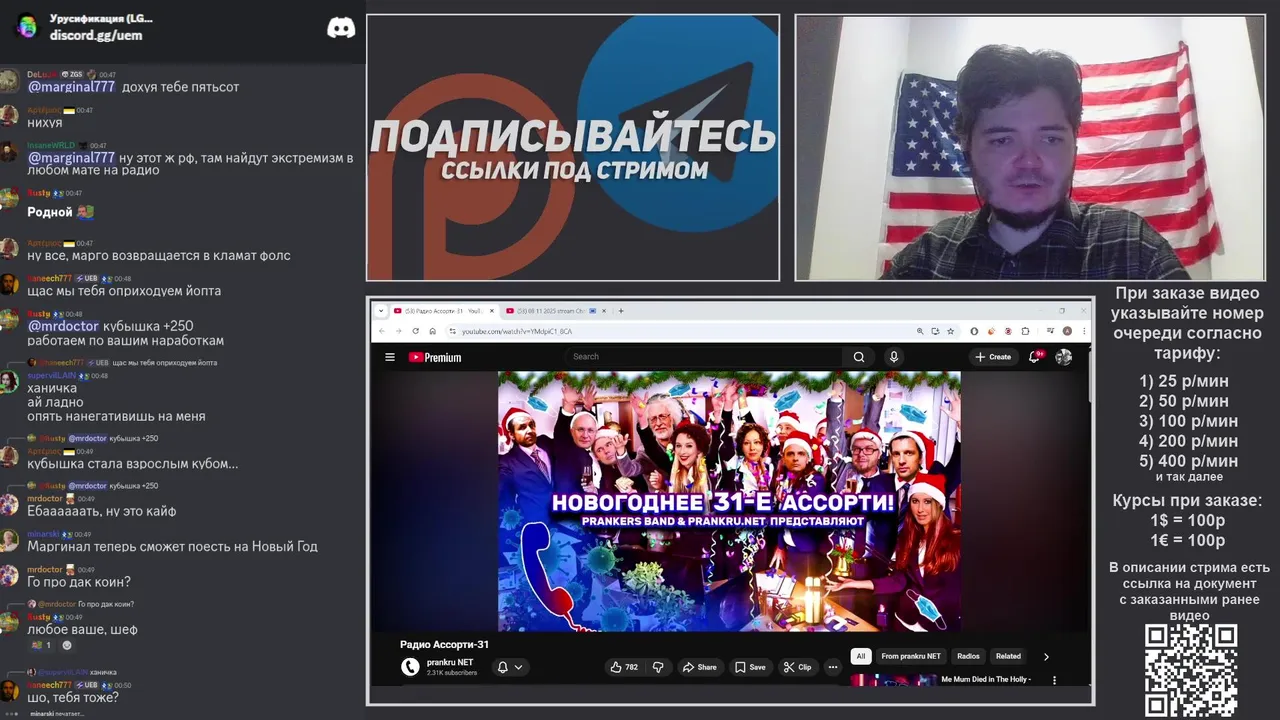Click the browser home icon
Viewport: 1280px width, 720px height.
tap(432, 331)
